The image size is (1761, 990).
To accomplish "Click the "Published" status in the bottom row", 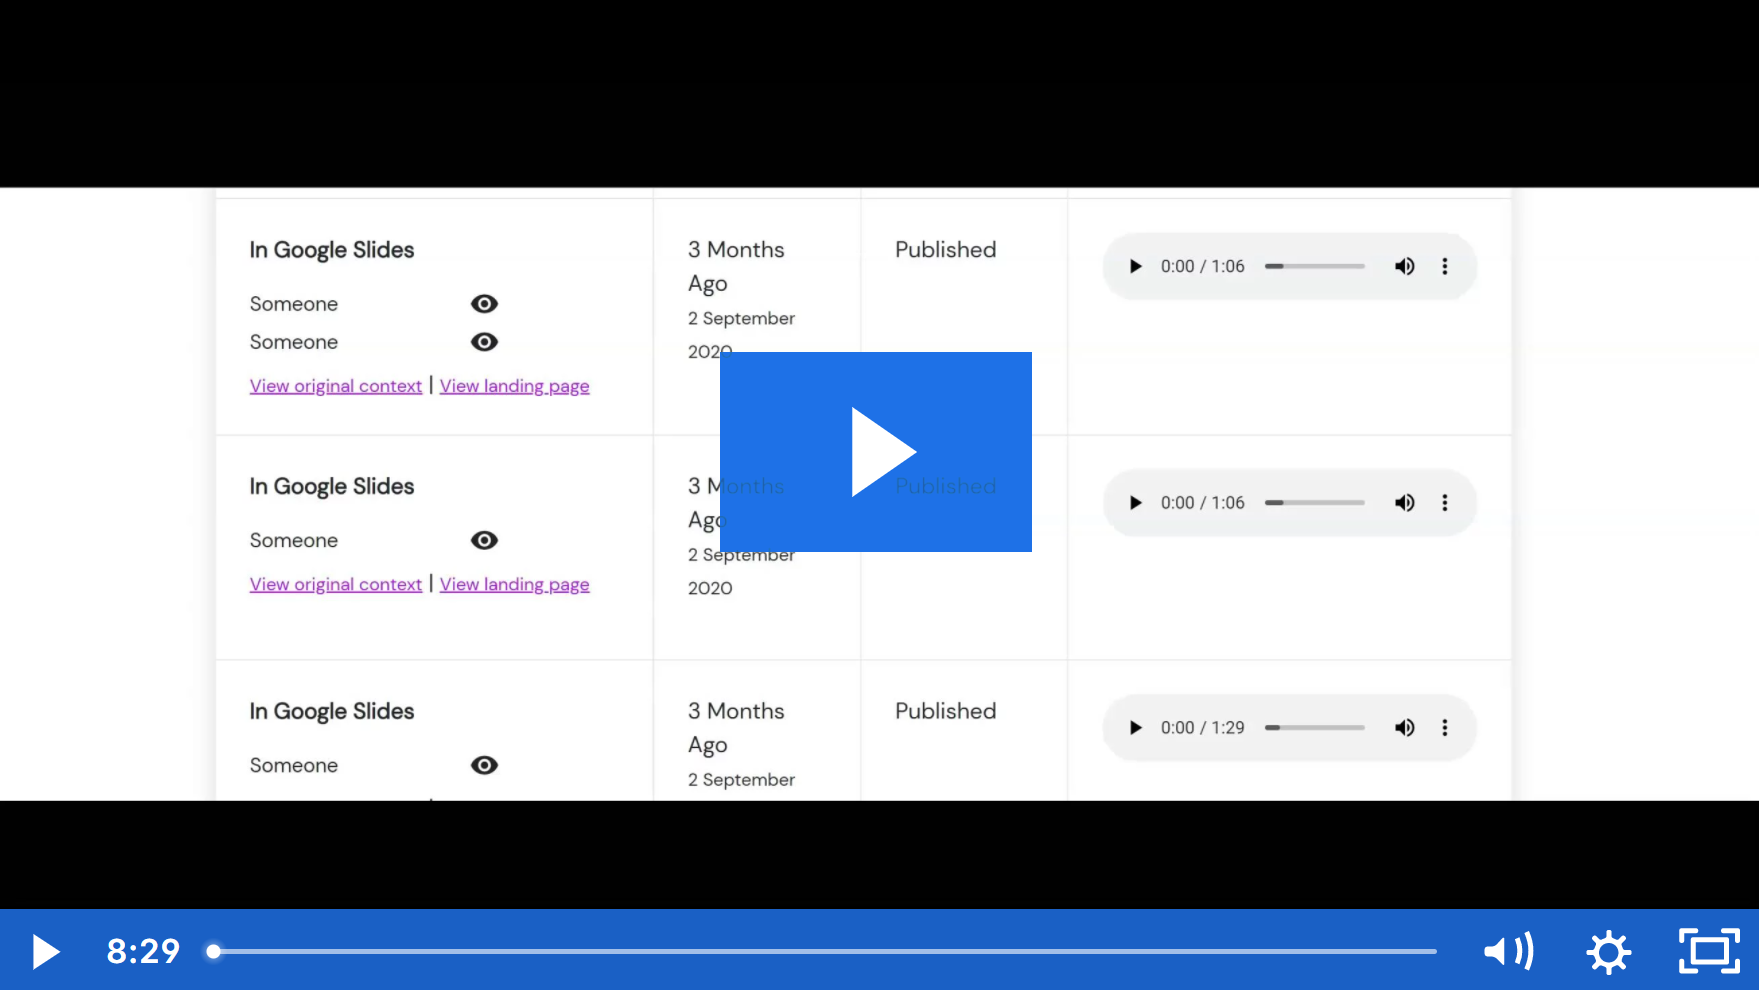I will (946, 711).
